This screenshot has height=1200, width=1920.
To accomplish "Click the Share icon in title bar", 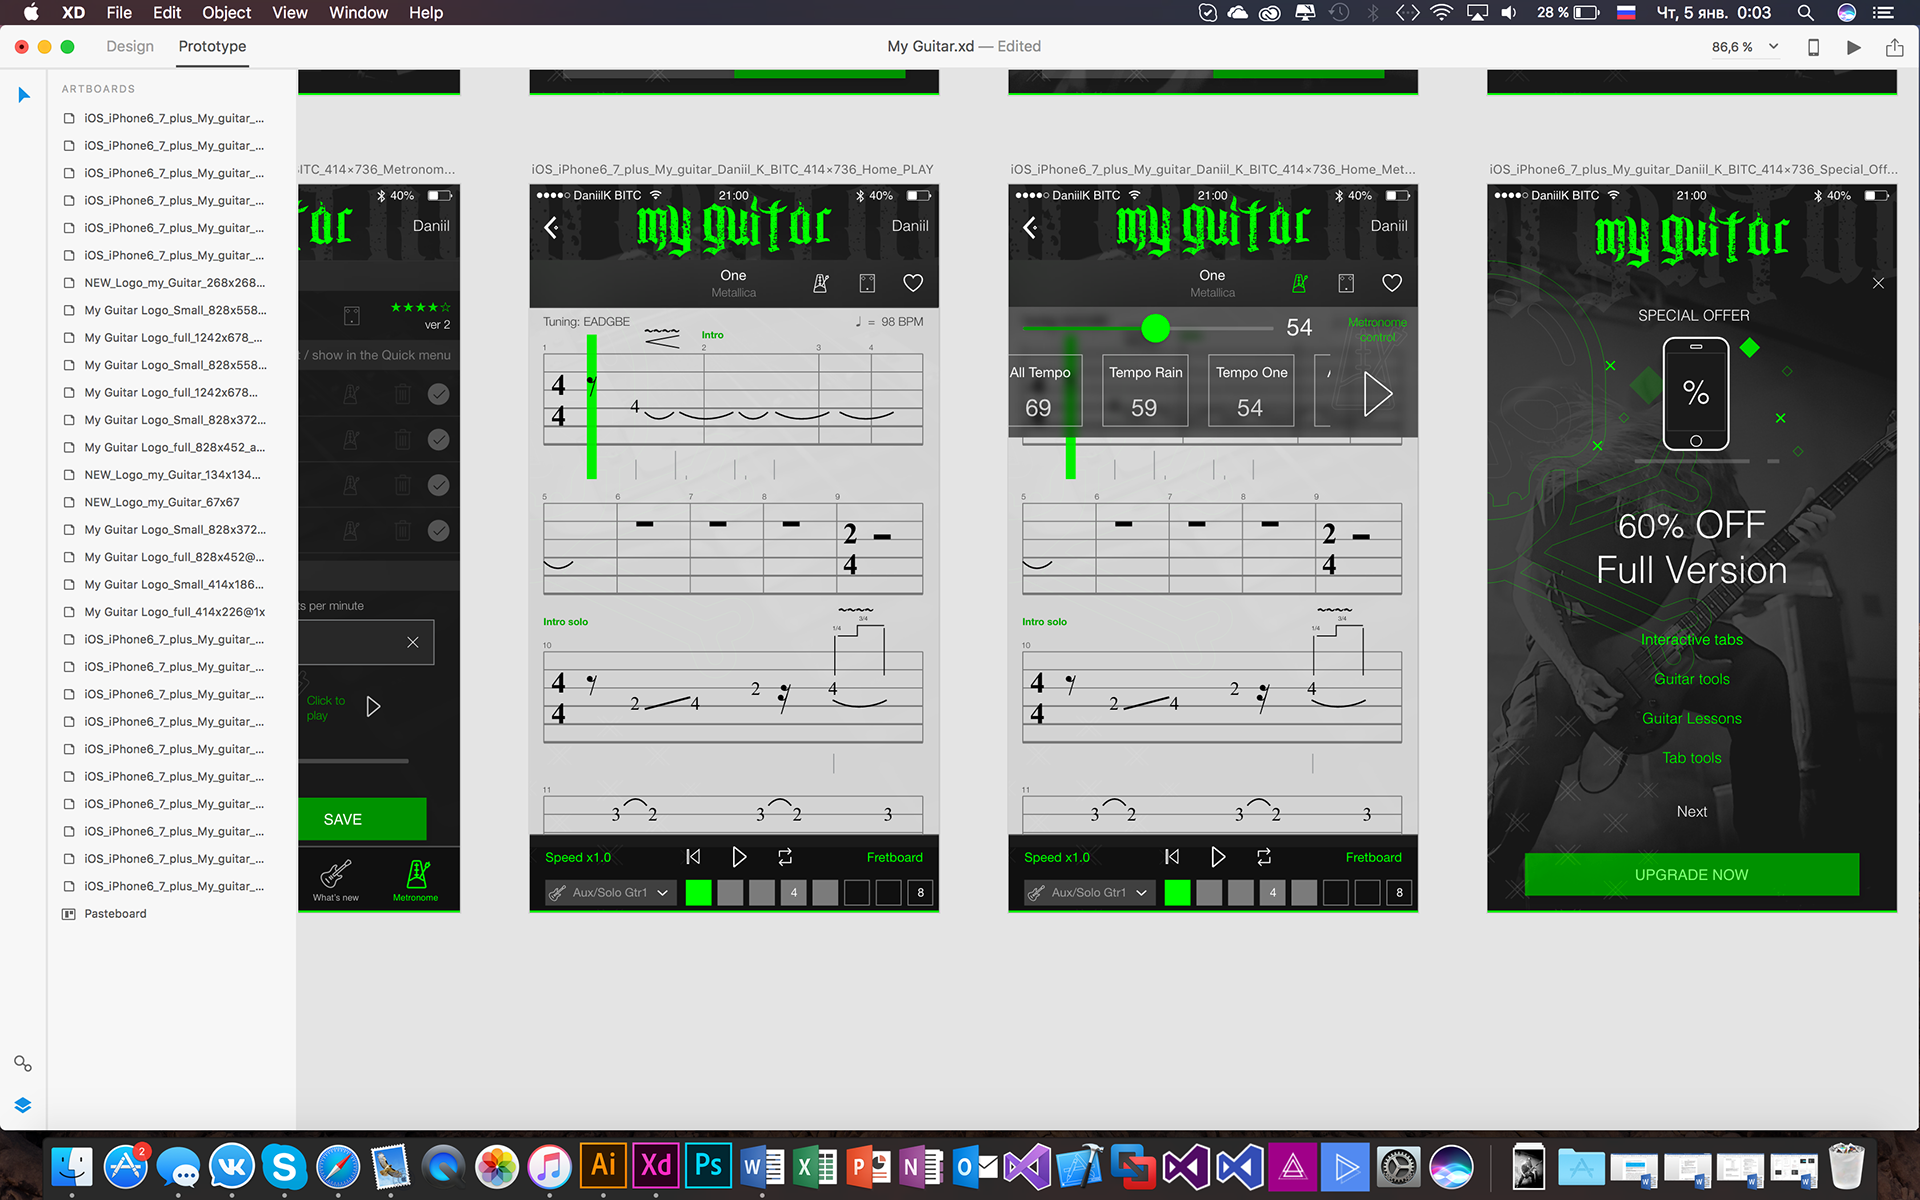I will click(1894, 47).
